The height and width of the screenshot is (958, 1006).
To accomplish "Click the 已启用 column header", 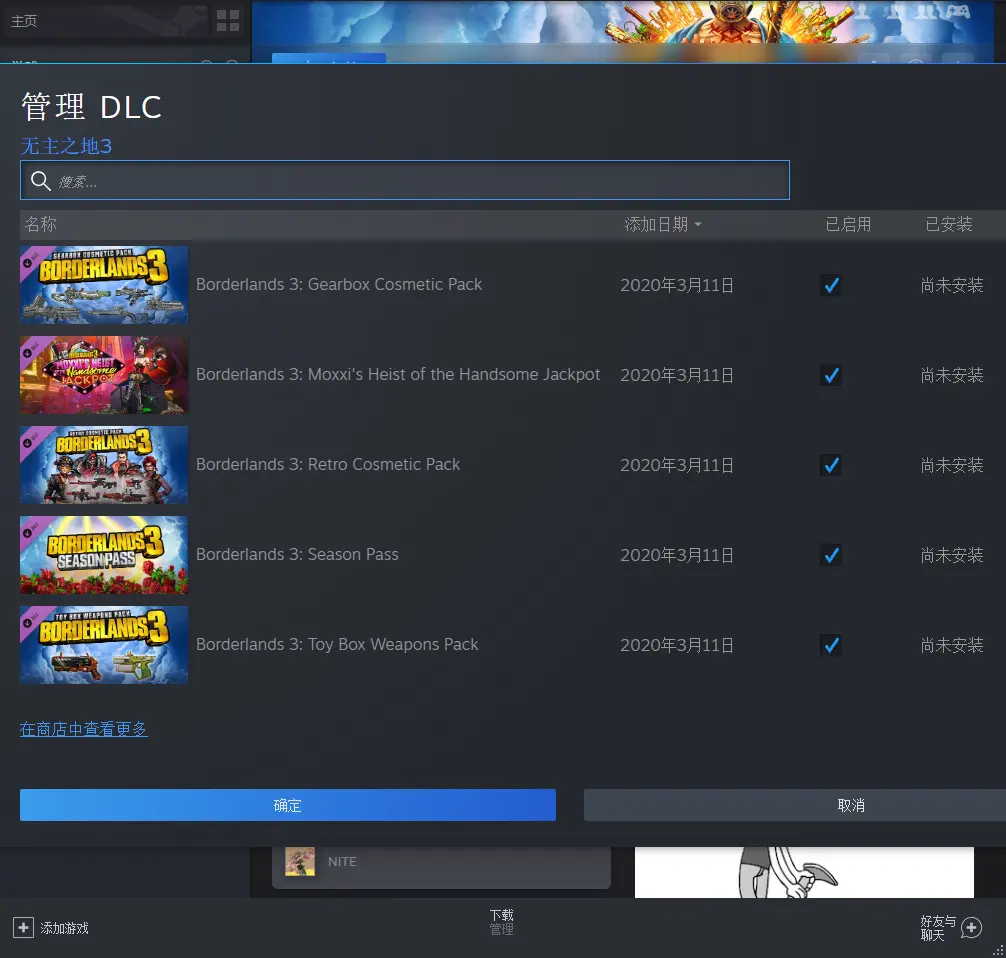I will pos(848,224).
